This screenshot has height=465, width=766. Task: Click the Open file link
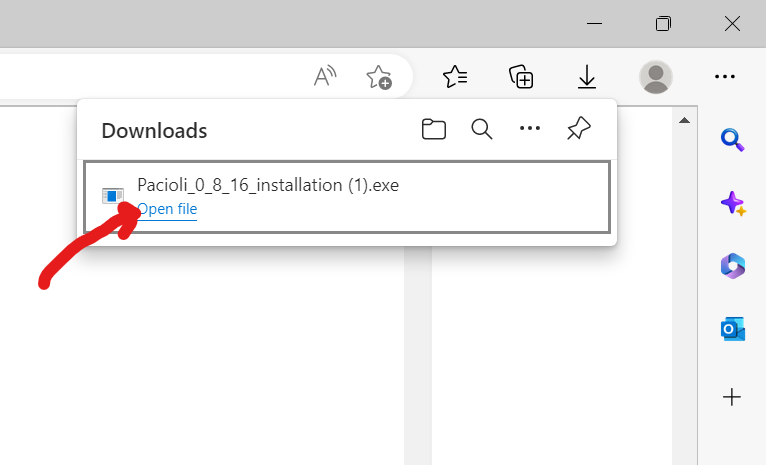coord(167,209)
